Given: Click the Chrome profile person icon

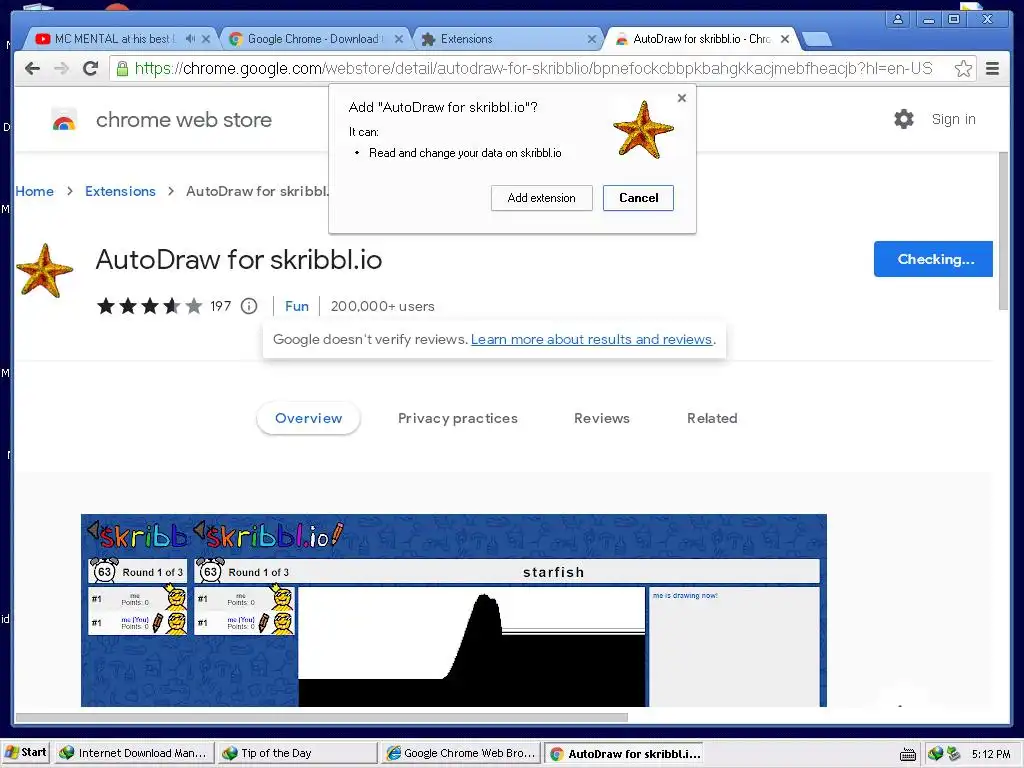Looking at the screenshot, I should click(898, 19).
